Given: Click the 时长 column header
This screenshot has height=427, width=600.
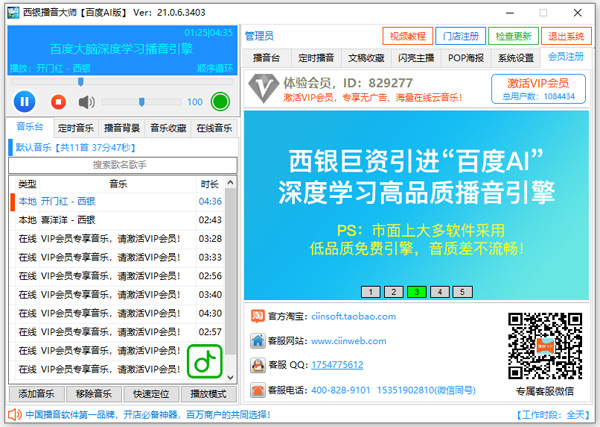Looking at the screenshot, I should (210, 184).
